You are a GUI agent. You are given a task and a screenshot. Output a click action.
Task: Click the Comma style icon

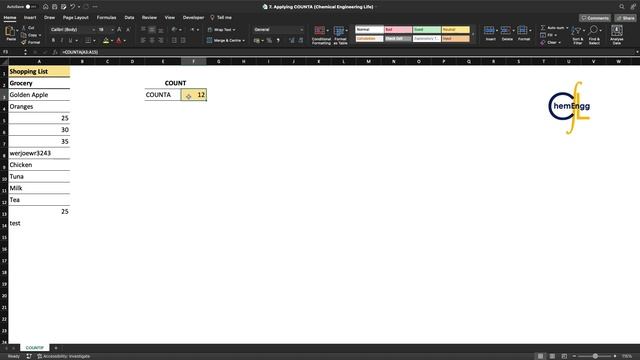[278, 40]
